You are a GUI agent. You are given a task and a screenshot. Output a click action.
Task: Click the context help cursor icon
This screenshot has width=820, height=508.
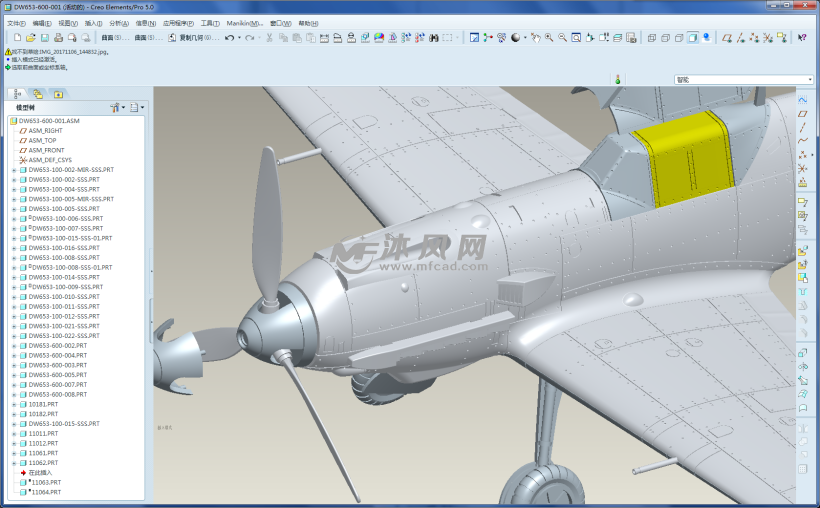[802, 38]
